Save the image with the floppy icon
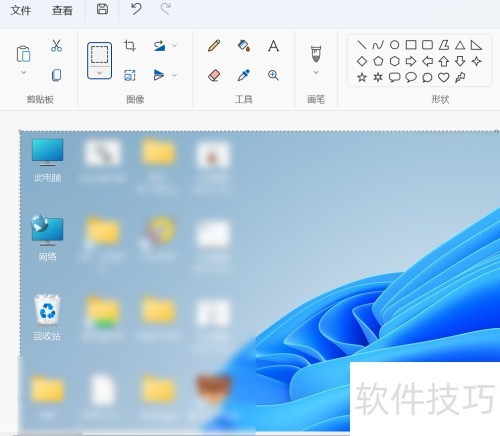This screenshot has width=500, height=436. 102,9
